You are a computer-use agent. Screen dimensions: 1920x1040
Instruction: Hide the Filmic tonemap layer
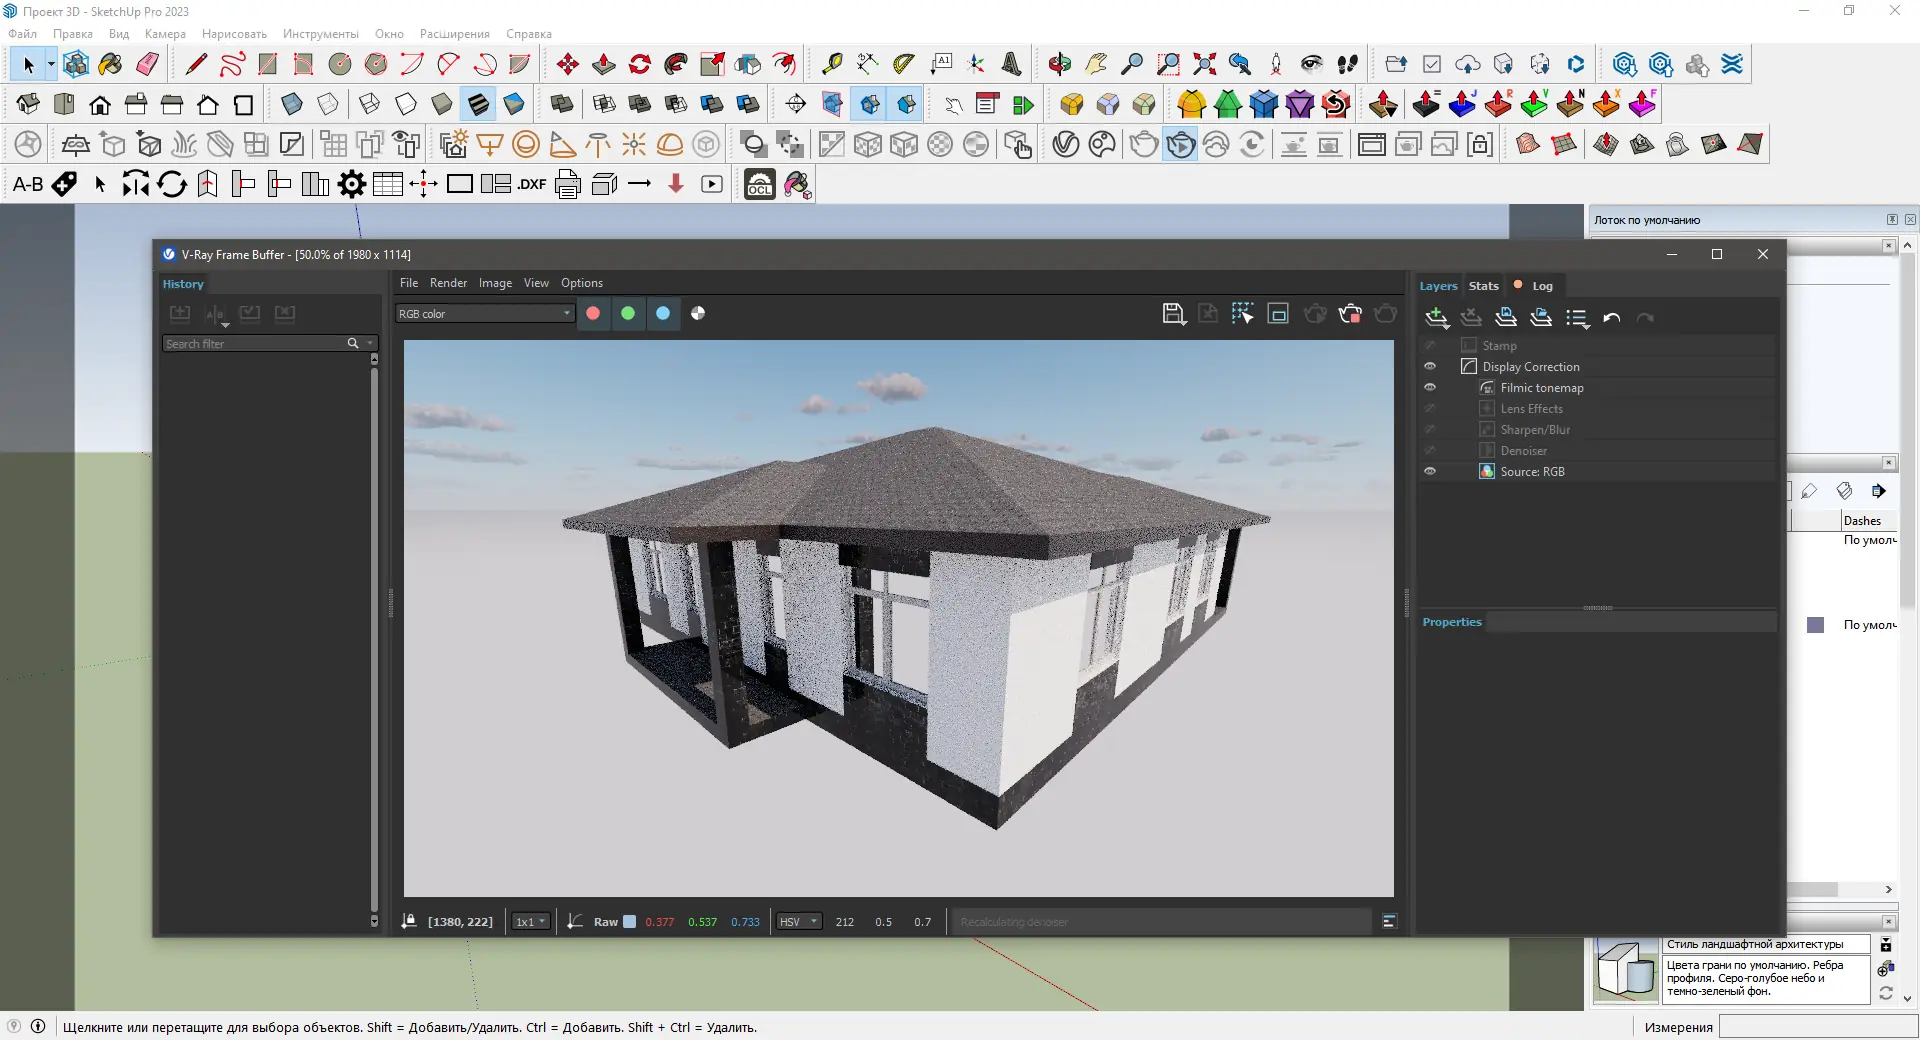click(1430, 388)
